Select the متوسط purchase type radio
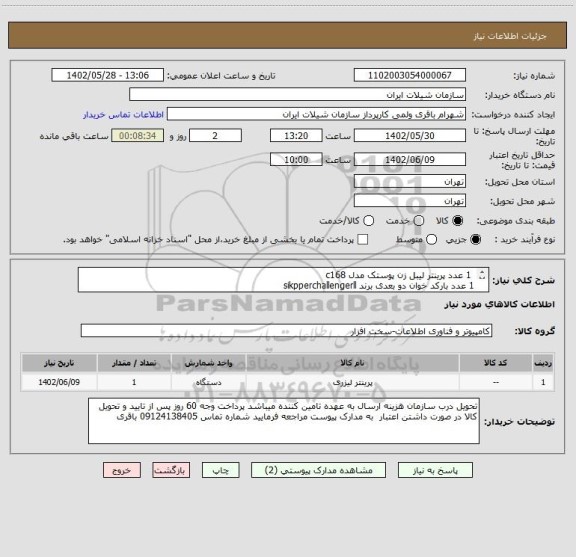The width and height of the screenshot is (576, 557). [x=431, y=240]
